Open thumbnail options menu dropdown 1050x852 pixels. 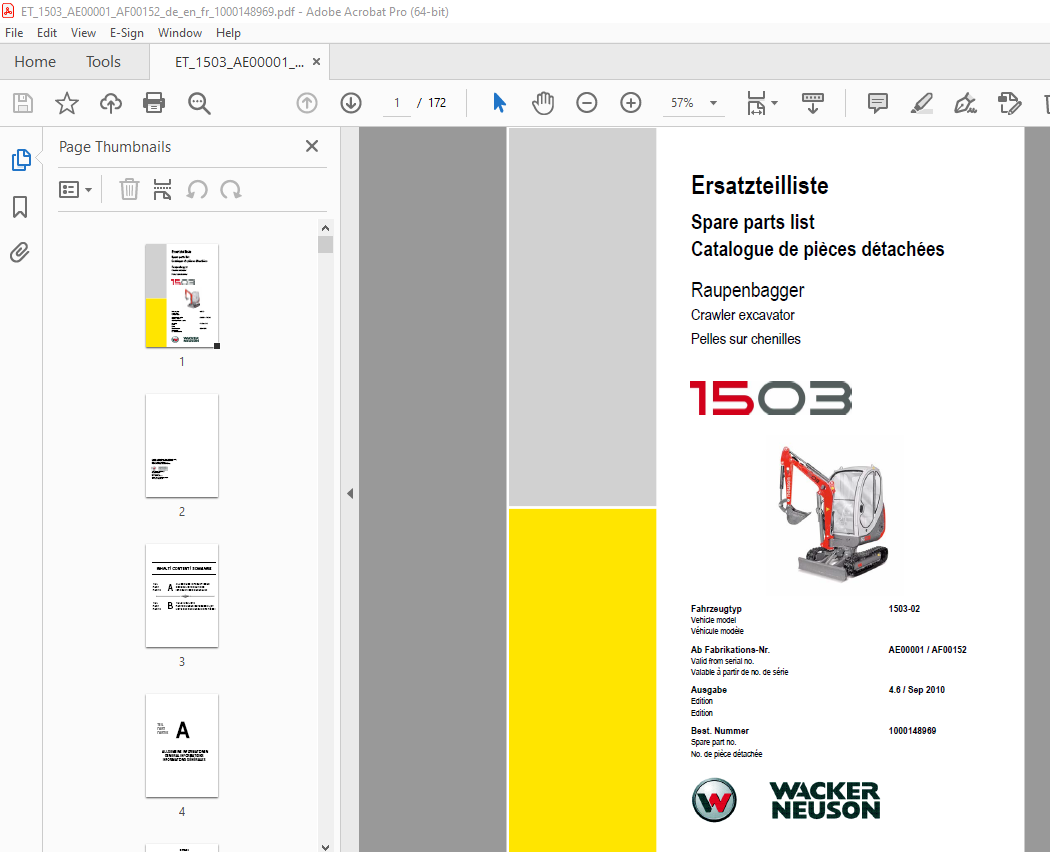[75, 190]
